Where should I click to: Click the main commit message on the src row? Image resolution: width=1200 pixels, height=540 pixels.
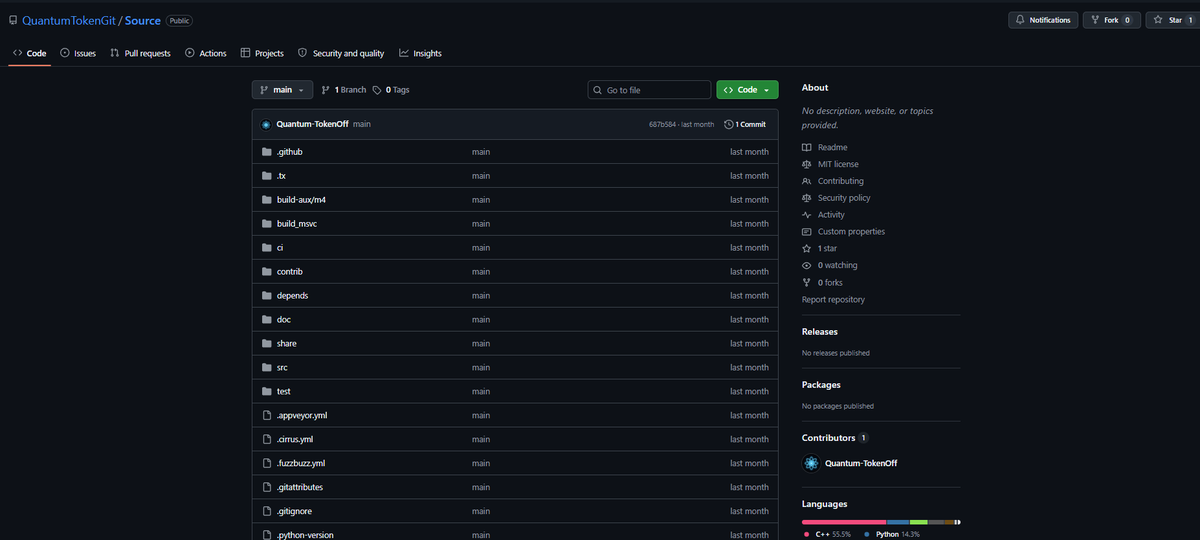coord(481,368)
